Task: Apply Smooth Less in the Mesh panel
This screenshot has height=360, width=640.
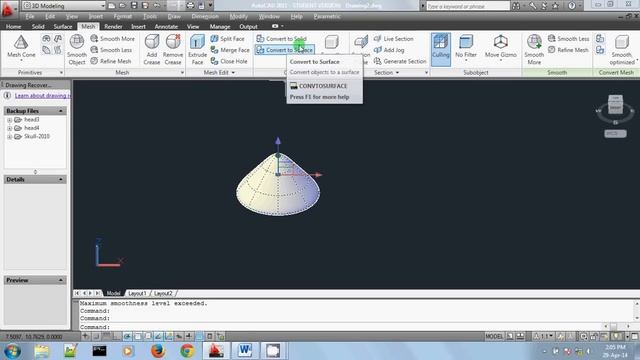Action: 111,50
